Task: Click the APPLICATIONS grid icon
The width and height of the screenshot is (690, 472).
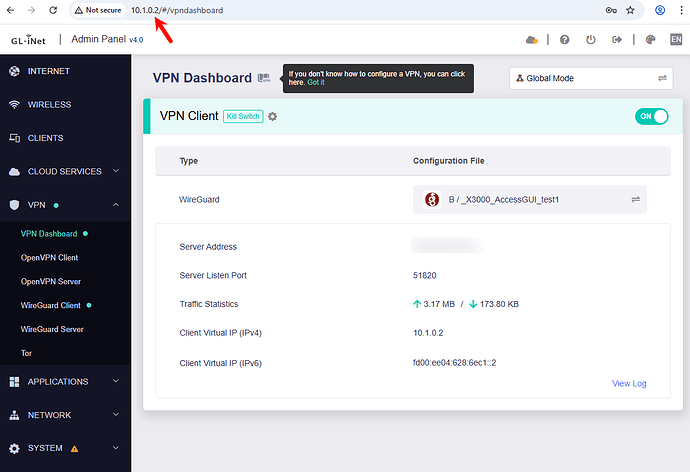Action: [x=14, y=381]
